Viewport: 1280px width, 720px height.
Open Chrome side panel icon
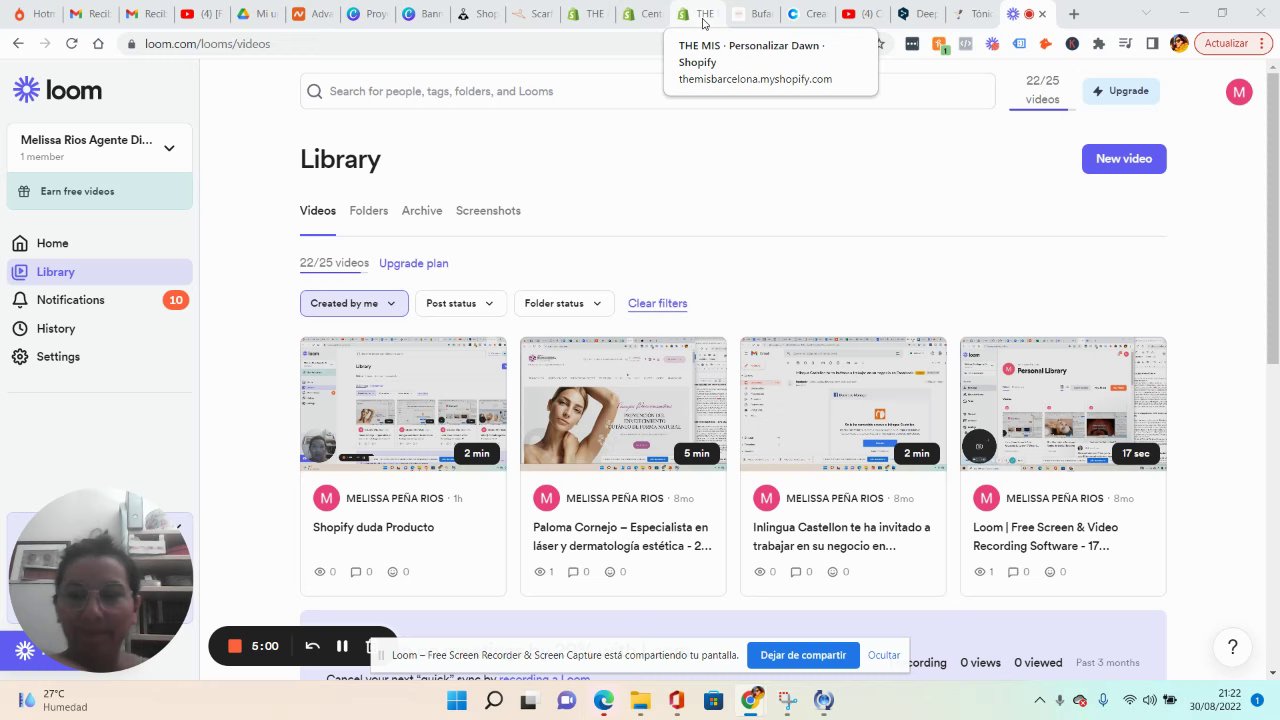[x=1152, y=44]
